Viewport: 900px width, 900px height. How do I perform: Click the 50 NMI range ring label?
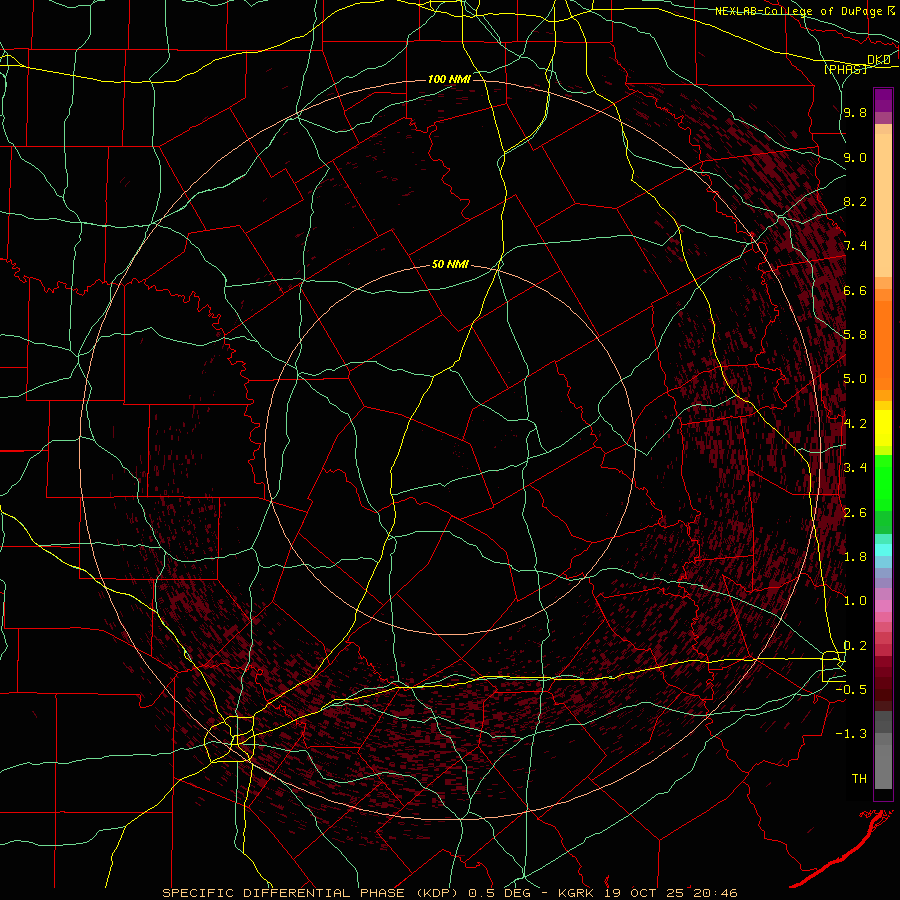tap(450, 265)
